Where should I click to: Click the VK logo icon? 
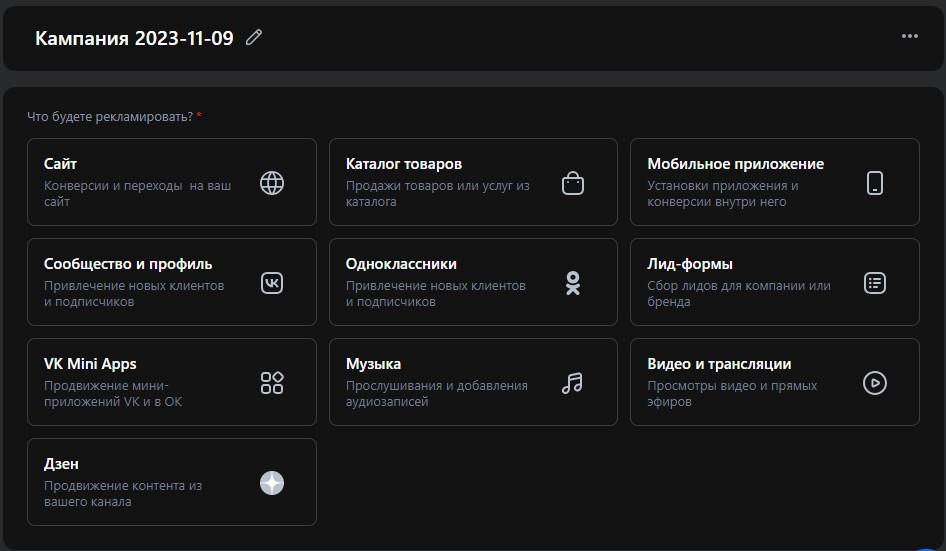coord(272,283)
